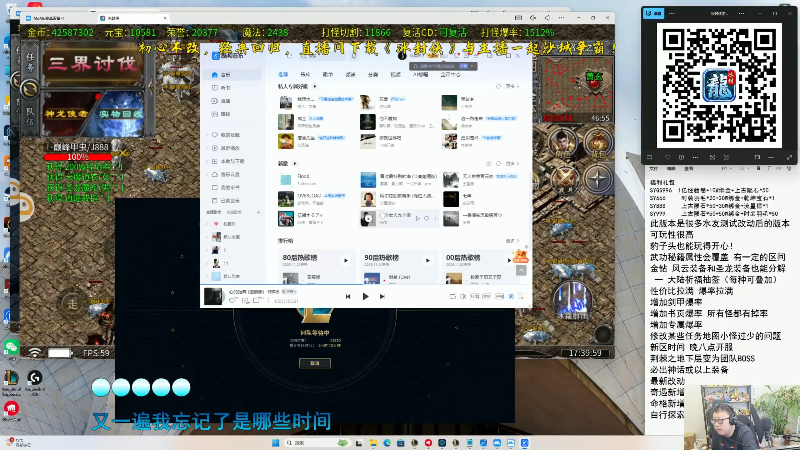The image size is (800, 450).
Task: Open more options dots under the current song
Action: pyautogui.click(x=268, y=301)
